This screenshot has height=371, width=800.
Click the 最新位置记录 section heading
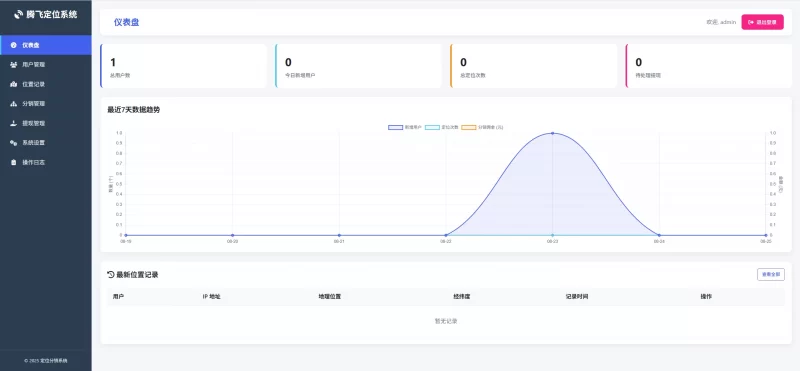pos(137,275)
